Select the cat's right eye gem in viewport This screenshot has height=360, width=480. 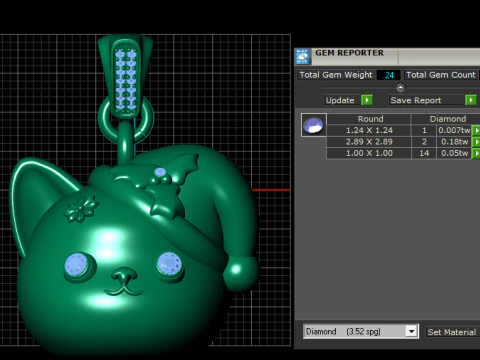(x=170, y=264)
